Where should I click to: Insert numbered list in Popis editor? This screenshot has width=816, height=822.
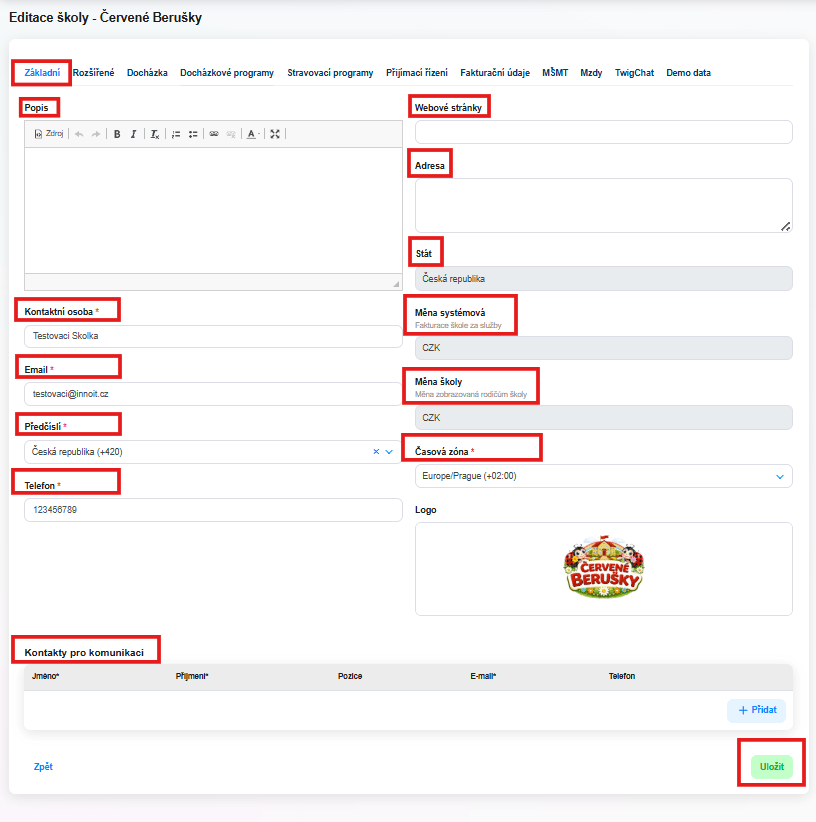pos(176,134)
